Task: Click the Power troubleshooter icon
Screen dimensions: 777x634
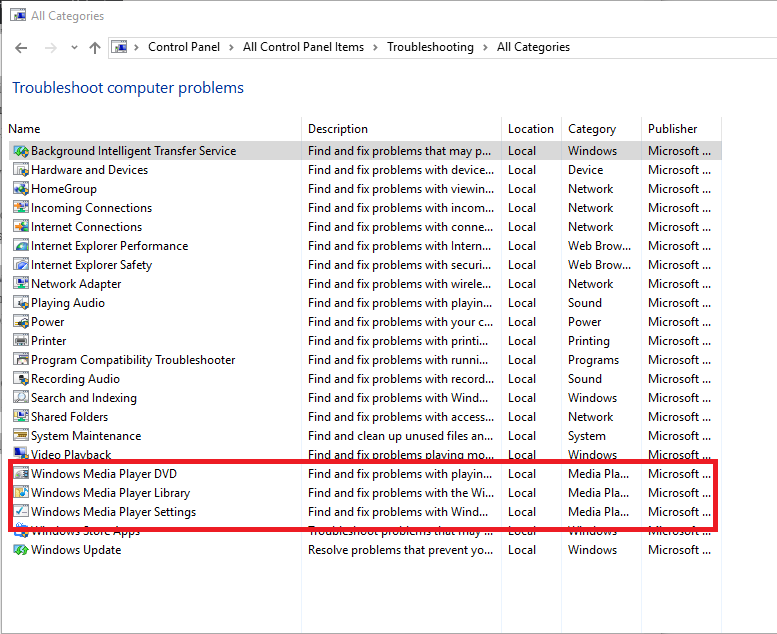Action: (21, 322)
